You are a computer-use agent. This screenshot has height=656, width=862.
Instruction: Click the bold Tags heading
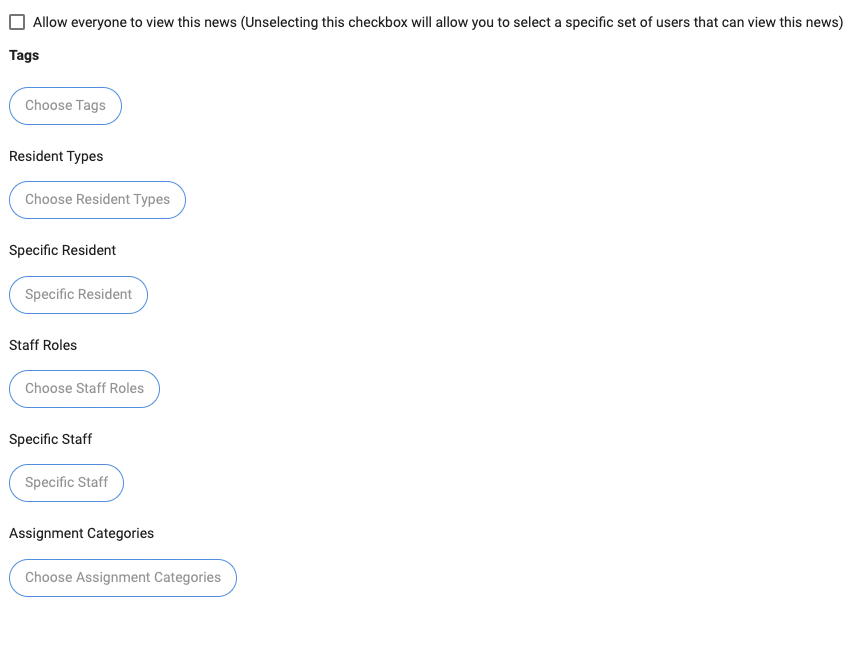coord(24,56)
